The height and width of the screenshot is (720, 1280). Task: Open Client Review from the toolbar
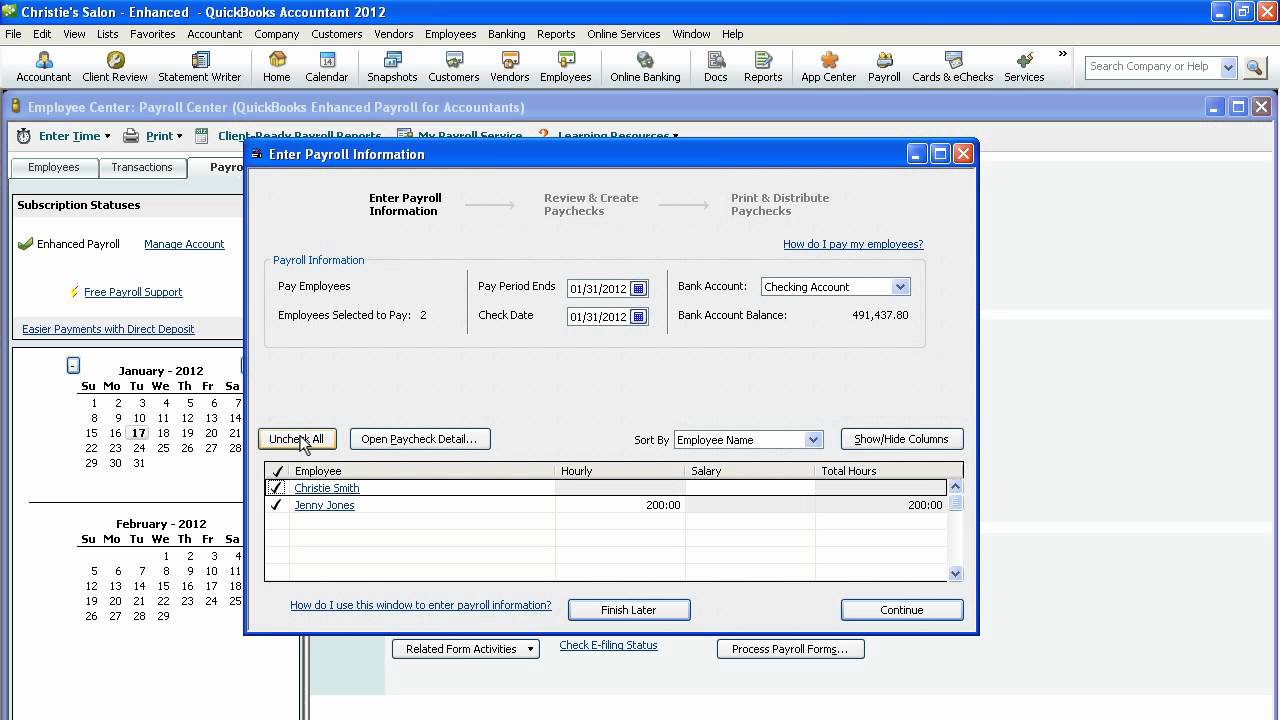[x=115, y=67]
